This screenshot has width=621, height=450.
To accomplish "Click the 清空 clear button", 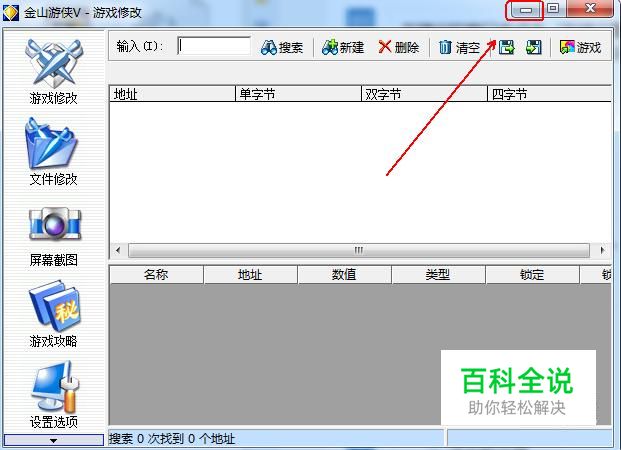I will click(459, 48).
